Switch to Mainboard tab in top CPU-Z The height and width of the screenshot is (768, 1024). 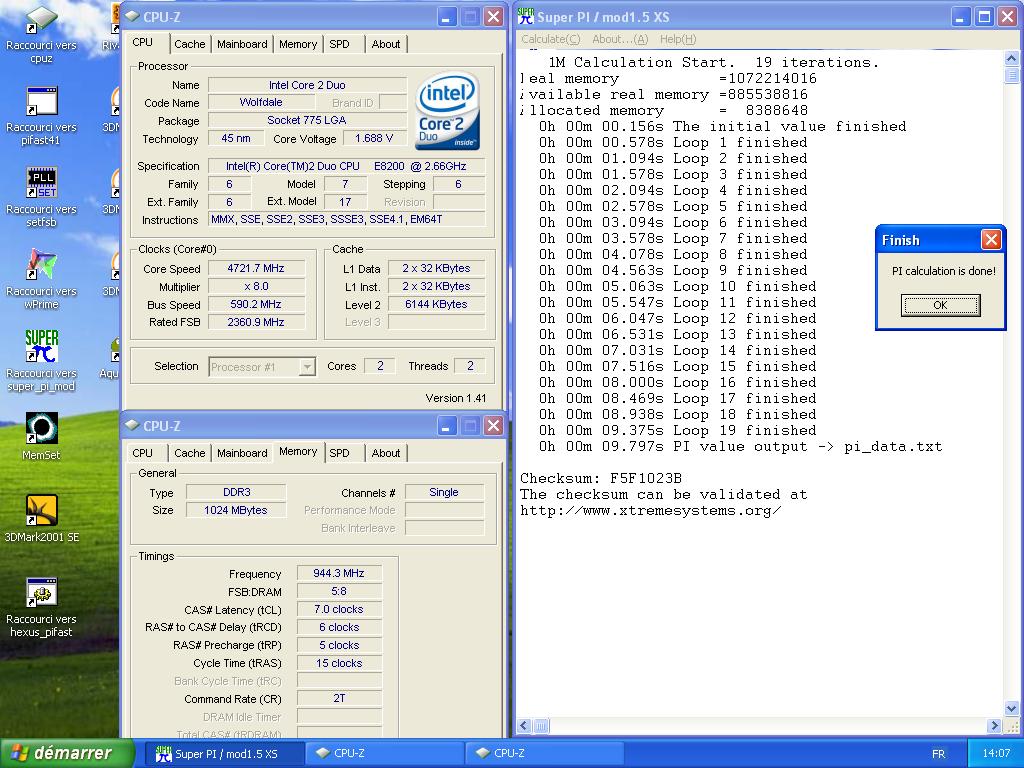(242, 44)
